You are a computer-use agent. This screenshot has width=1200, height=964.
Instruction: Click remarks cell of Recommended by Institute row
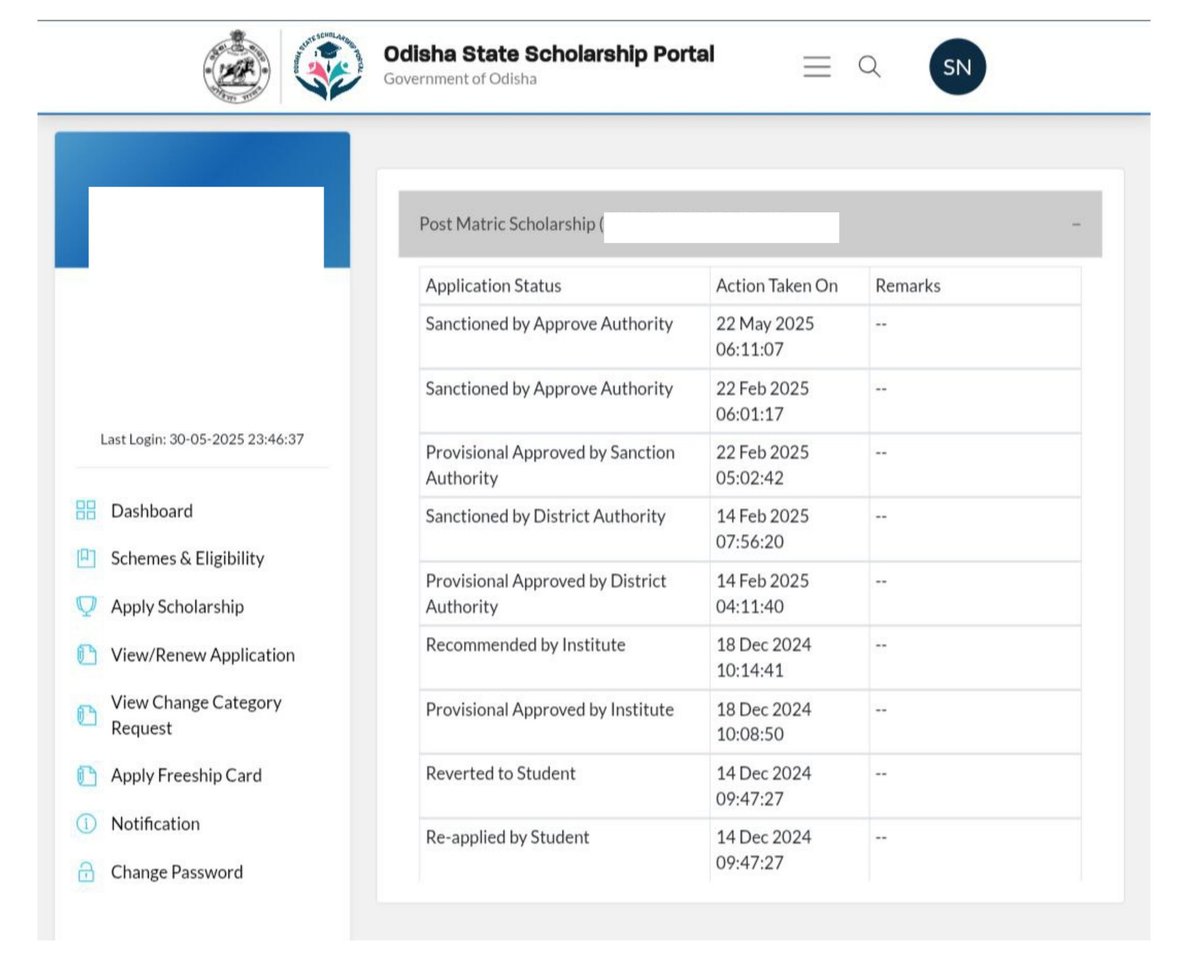click(975, 658)
